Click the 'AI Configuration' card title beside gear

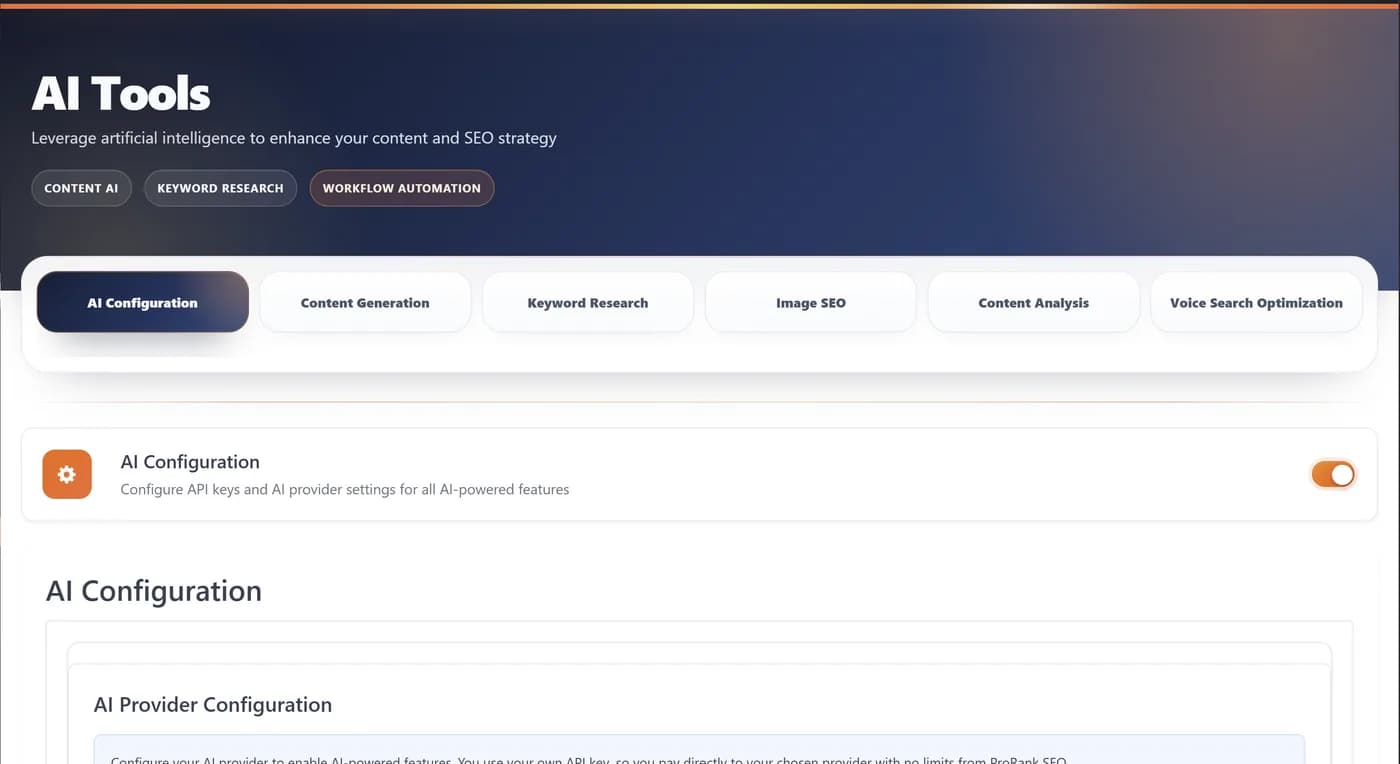coord(190,462)
